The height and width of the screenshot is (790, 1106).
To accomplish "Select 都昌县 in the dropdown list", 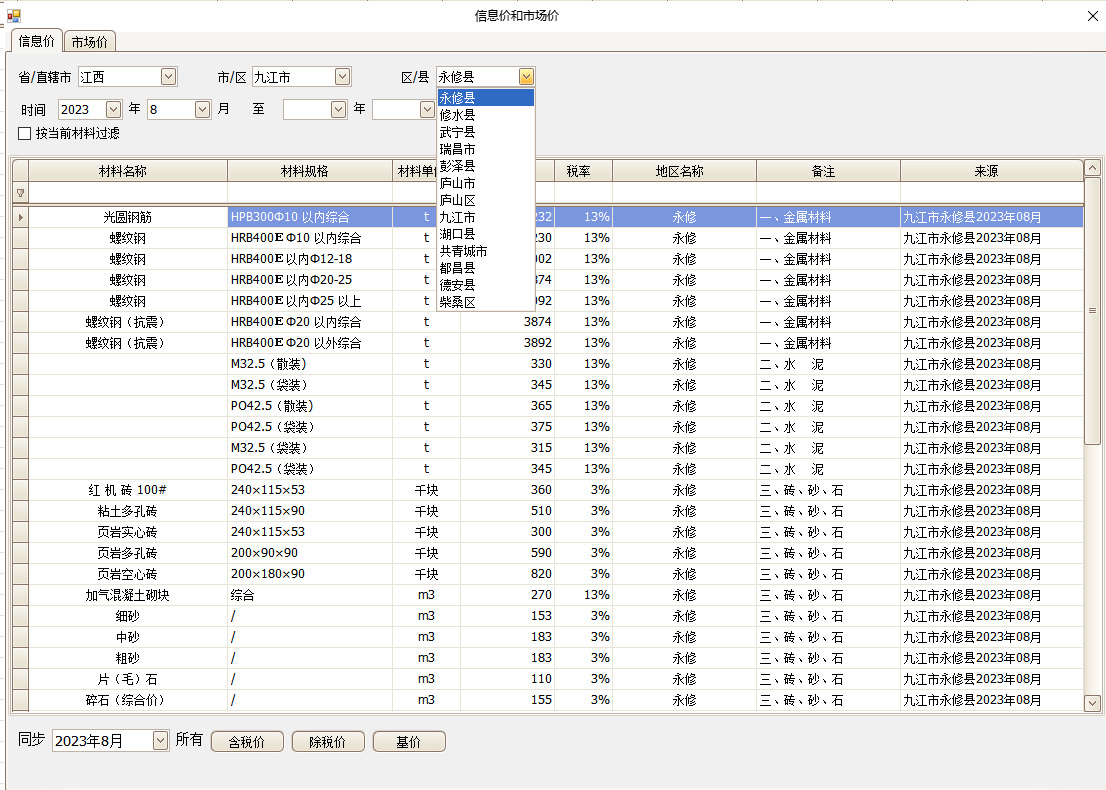I will pyautogui.click(x=485, y=268).
